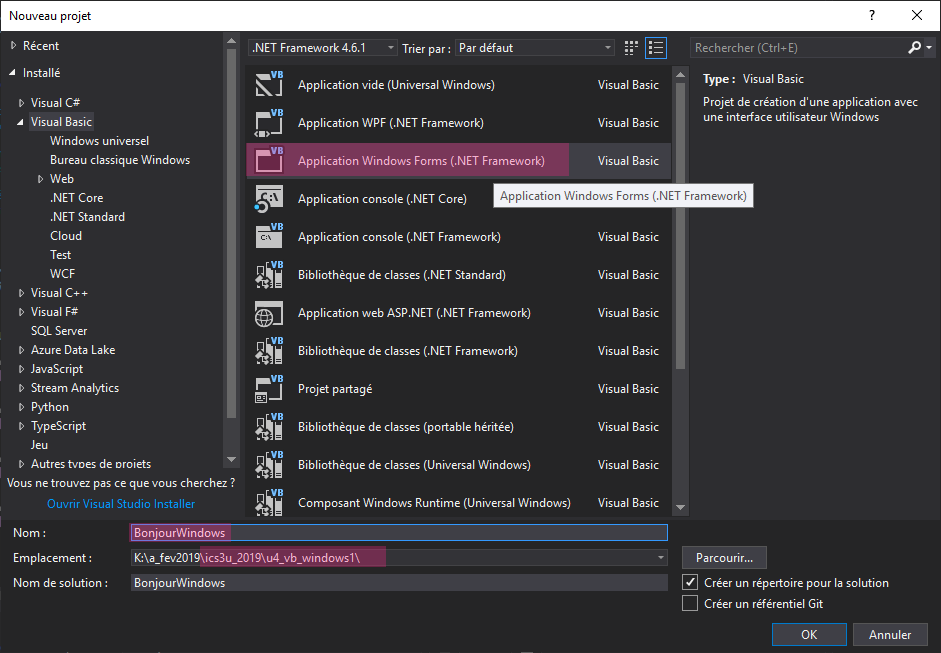
Task: Select the WCF category
Action: click(x=62, y=274)
